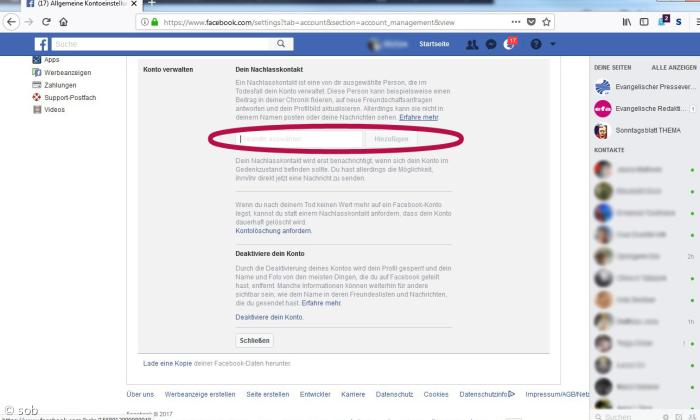Click the address bar URL
This screenshot has width=700, height=420.
point(309,22)
